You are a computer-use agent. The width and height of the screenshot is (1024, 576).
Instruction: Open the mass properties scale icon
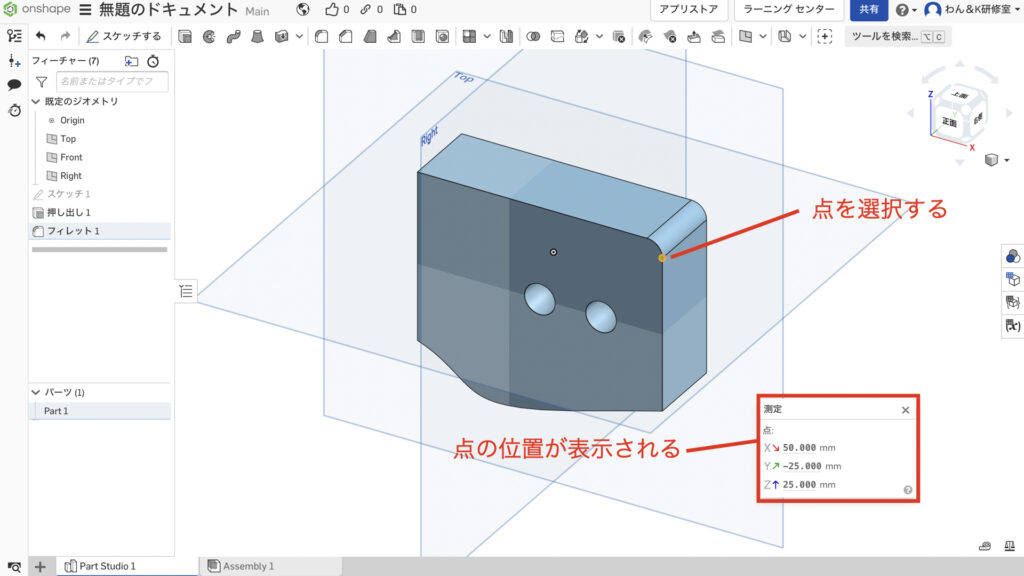(x=1010, y=546)
